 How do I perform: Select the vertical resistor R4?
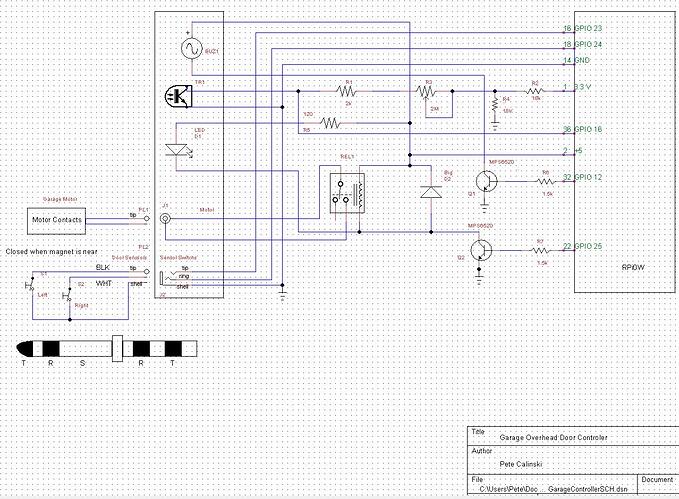pos(495,104)
